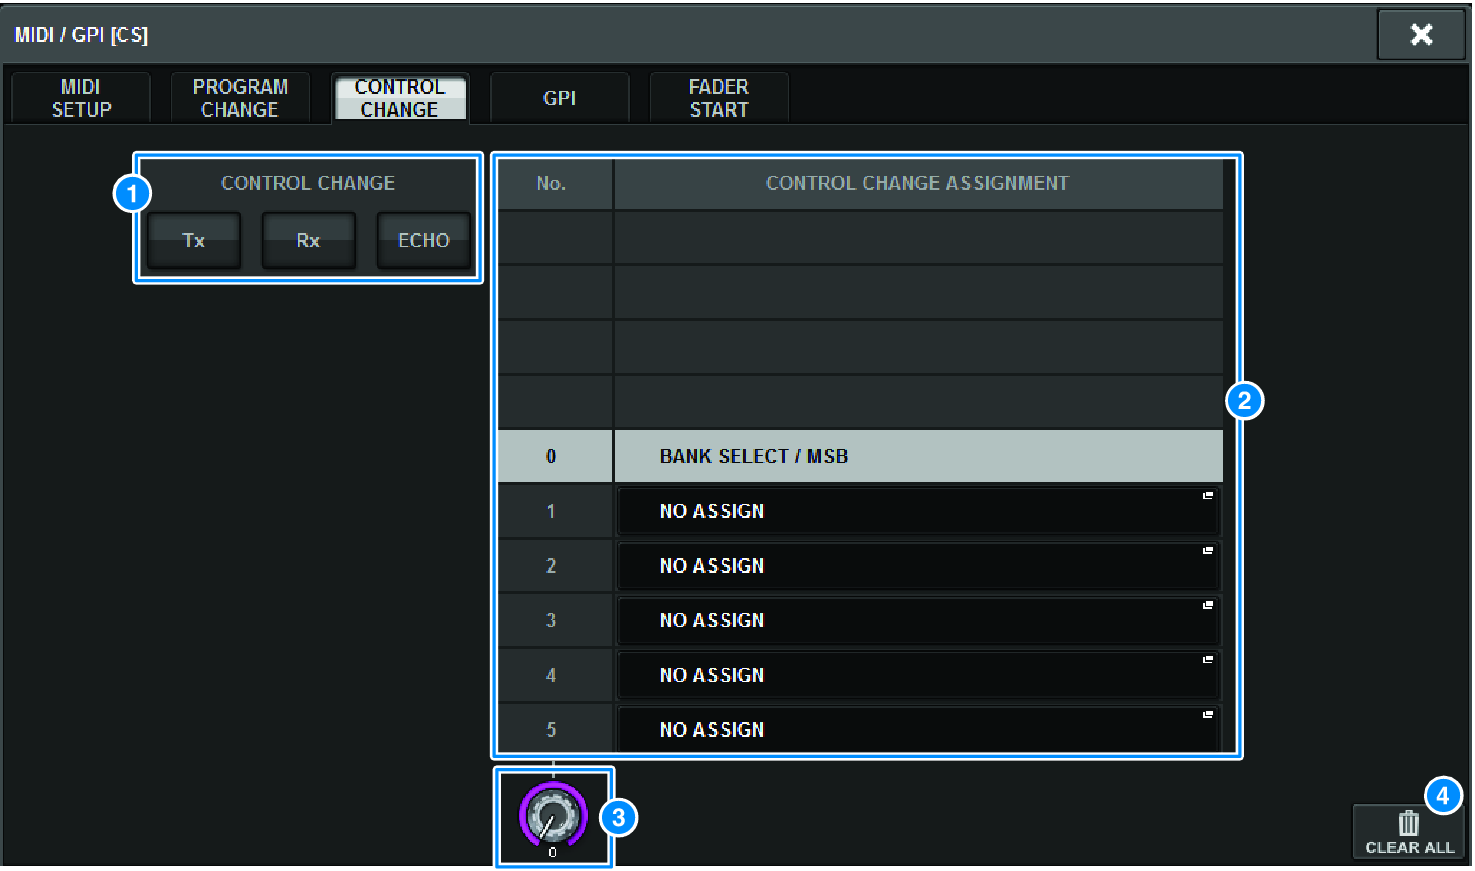Toggle ECHO output for control changes
Screen dimensions: 1475x871
[x=423, y=240]
